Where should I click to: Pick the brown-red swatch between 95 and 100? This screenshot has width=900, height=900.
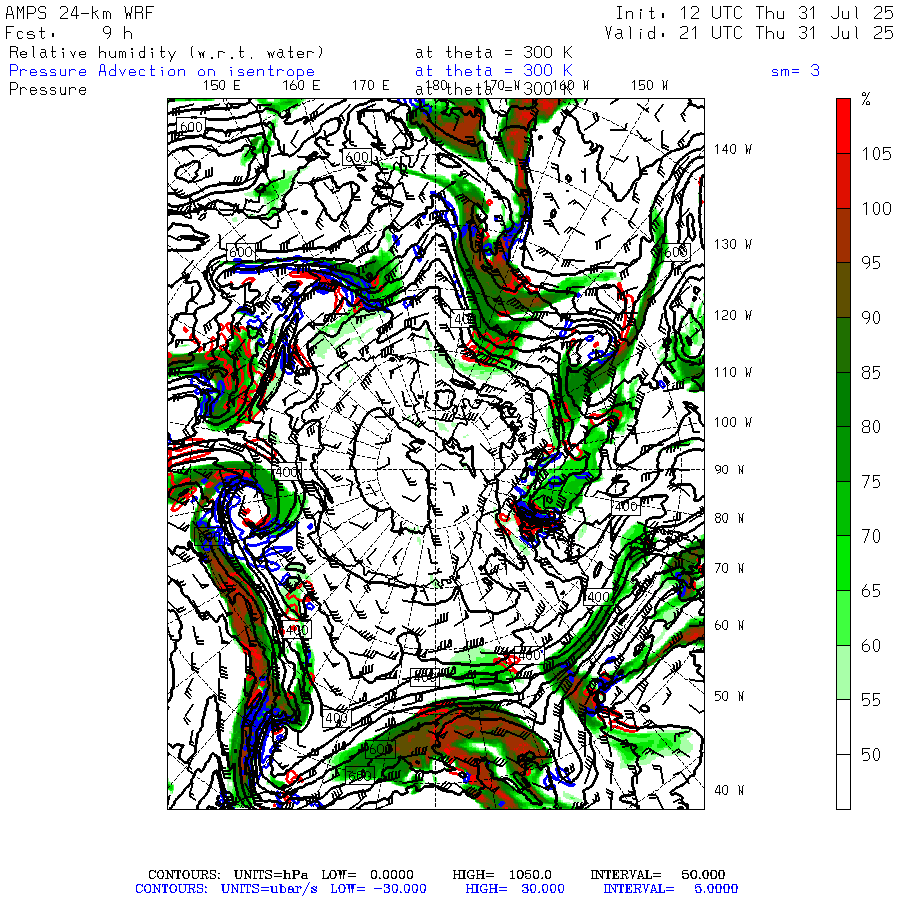(x=843, y=235)
